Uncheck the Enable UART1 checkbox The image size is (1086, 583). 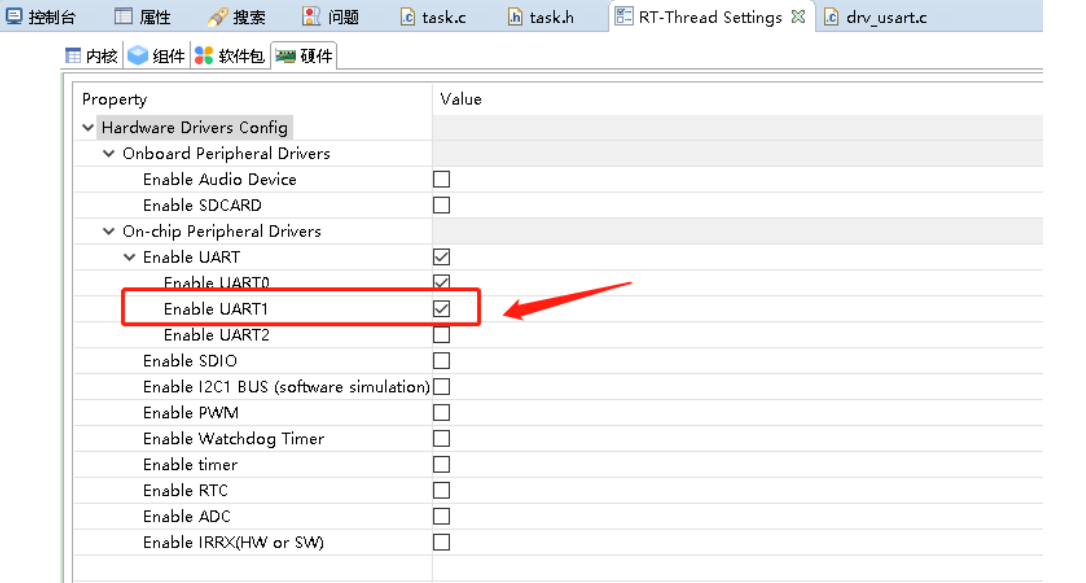[x=441, y=309]
